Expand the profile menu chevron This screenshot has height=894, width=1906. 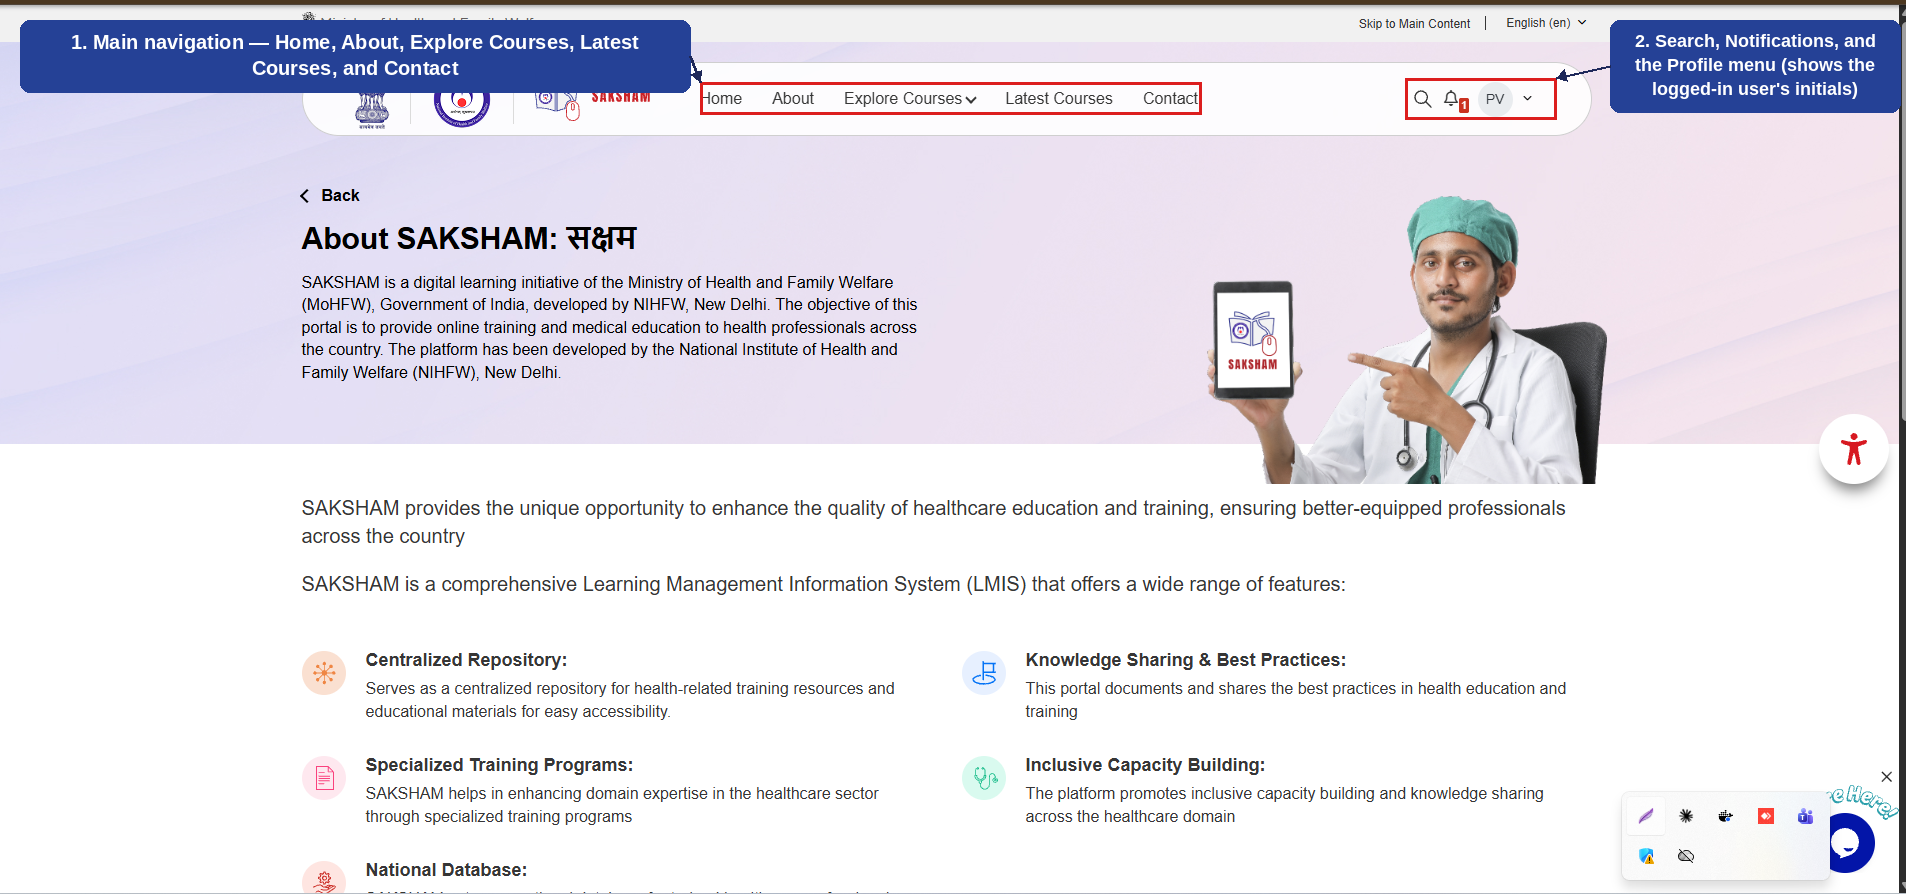[1527, 98]
